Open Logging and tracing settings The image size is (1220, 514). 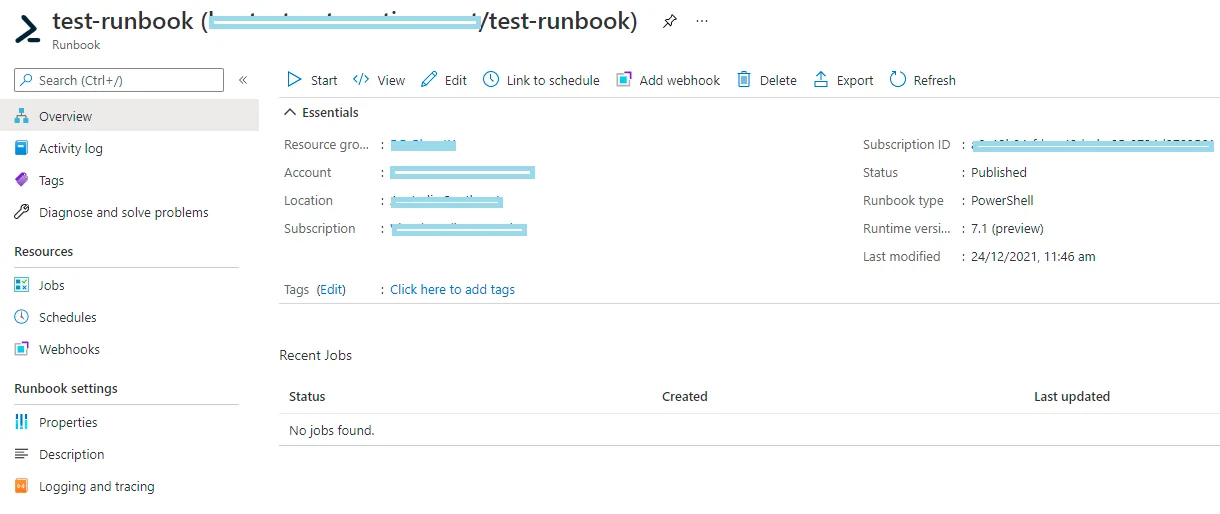(96, 487)
